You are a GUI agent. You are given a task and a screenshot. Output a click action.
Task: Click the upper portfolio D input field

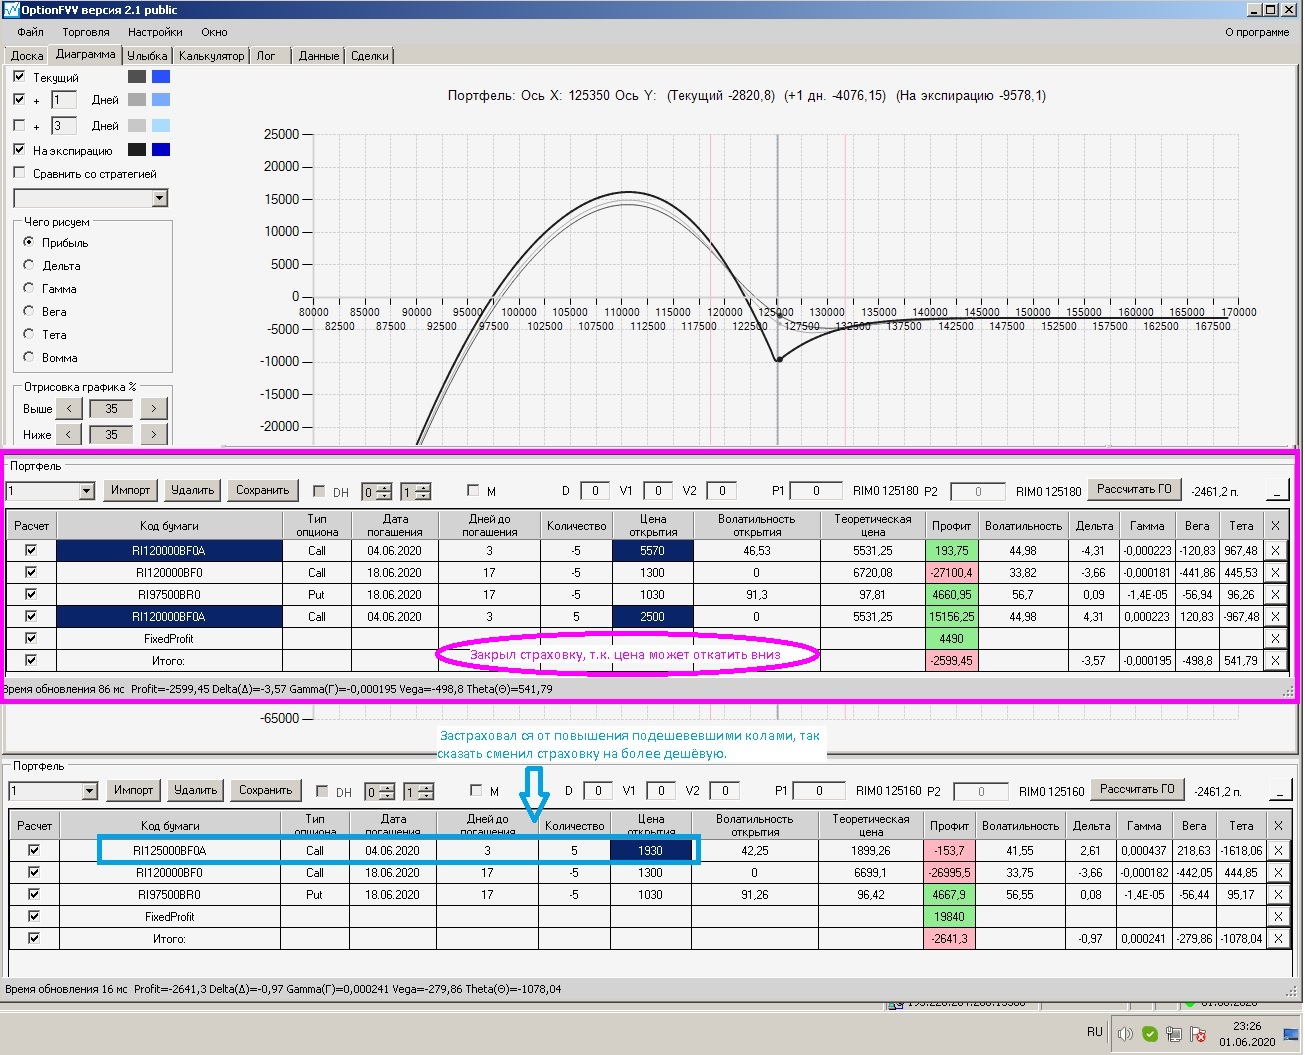(595, 491)
